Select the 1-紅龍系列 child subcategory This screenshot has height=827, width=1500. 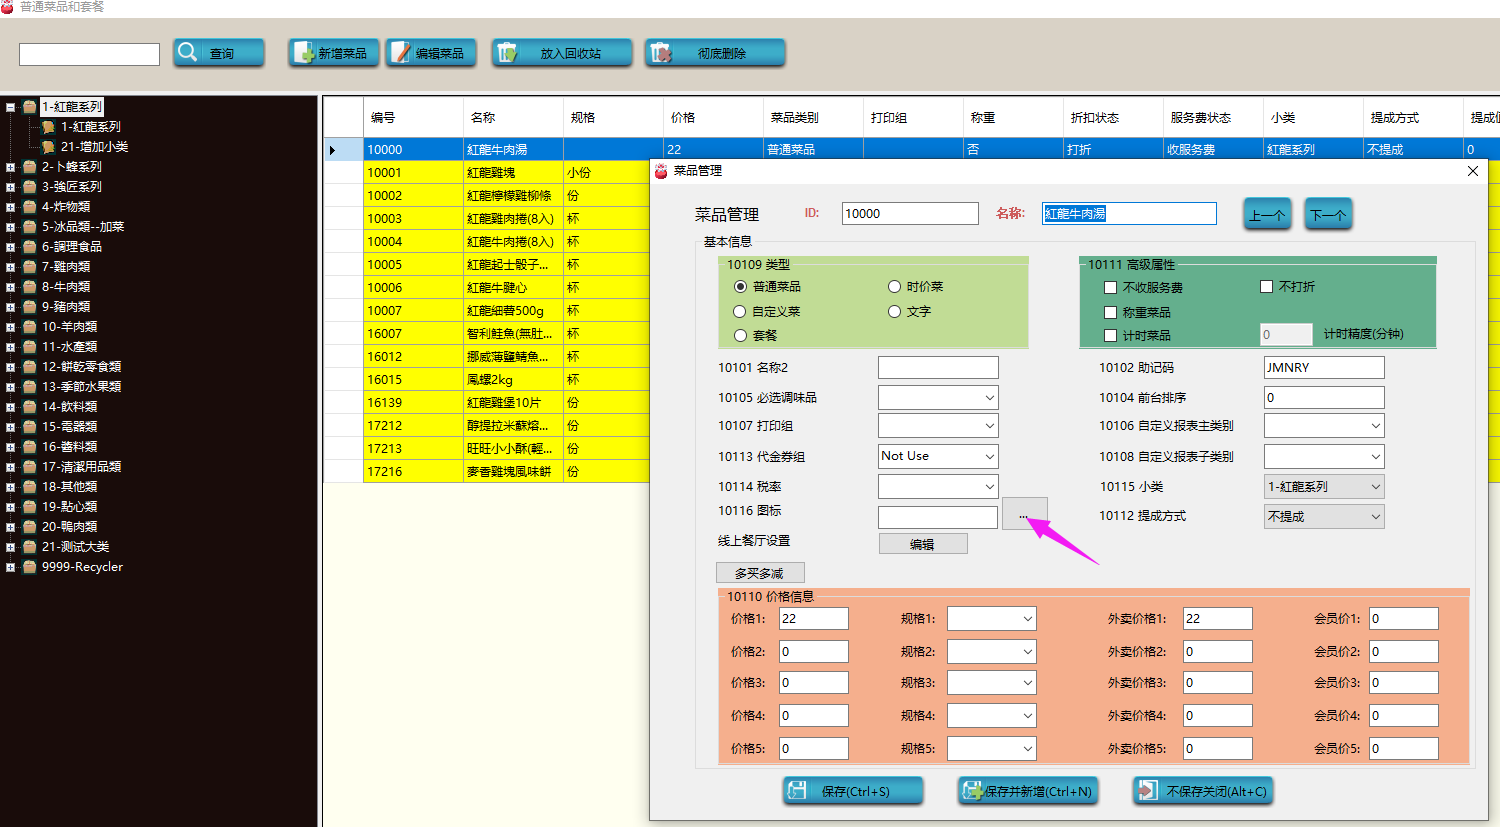pyautogui.click(x=90, y=127)
